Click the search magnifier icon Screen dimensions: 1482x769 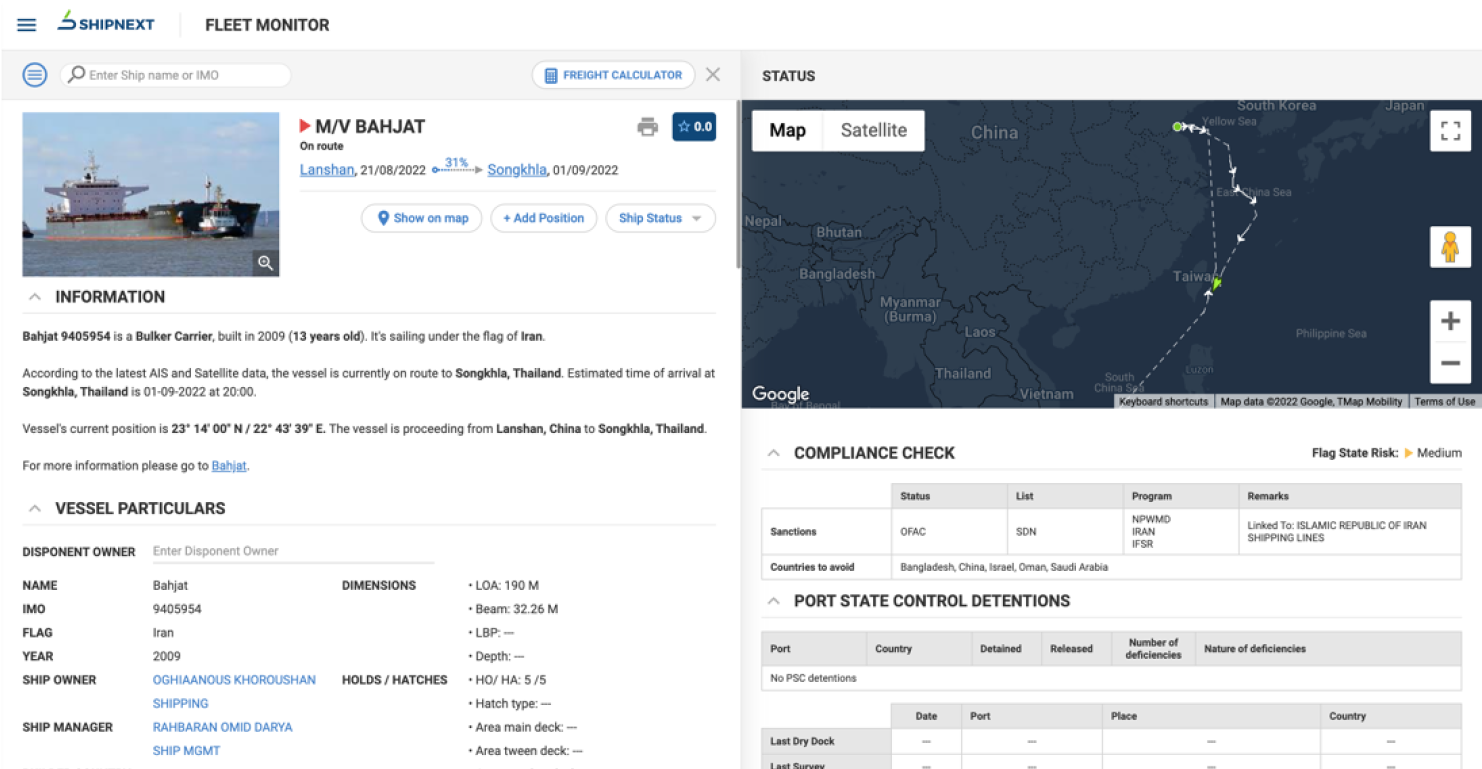click(76, 75)
